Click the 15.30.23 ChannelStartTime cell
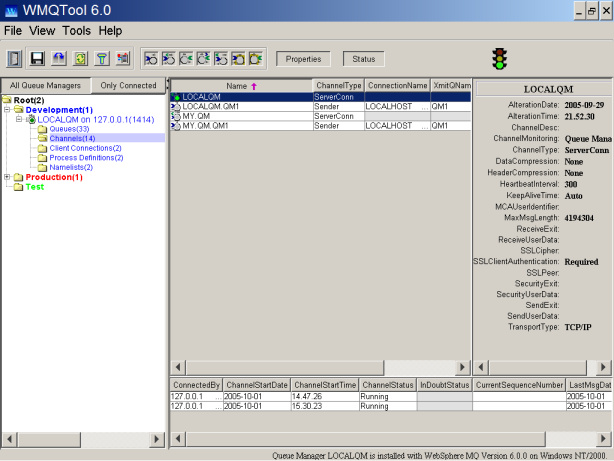 [325, 406]
